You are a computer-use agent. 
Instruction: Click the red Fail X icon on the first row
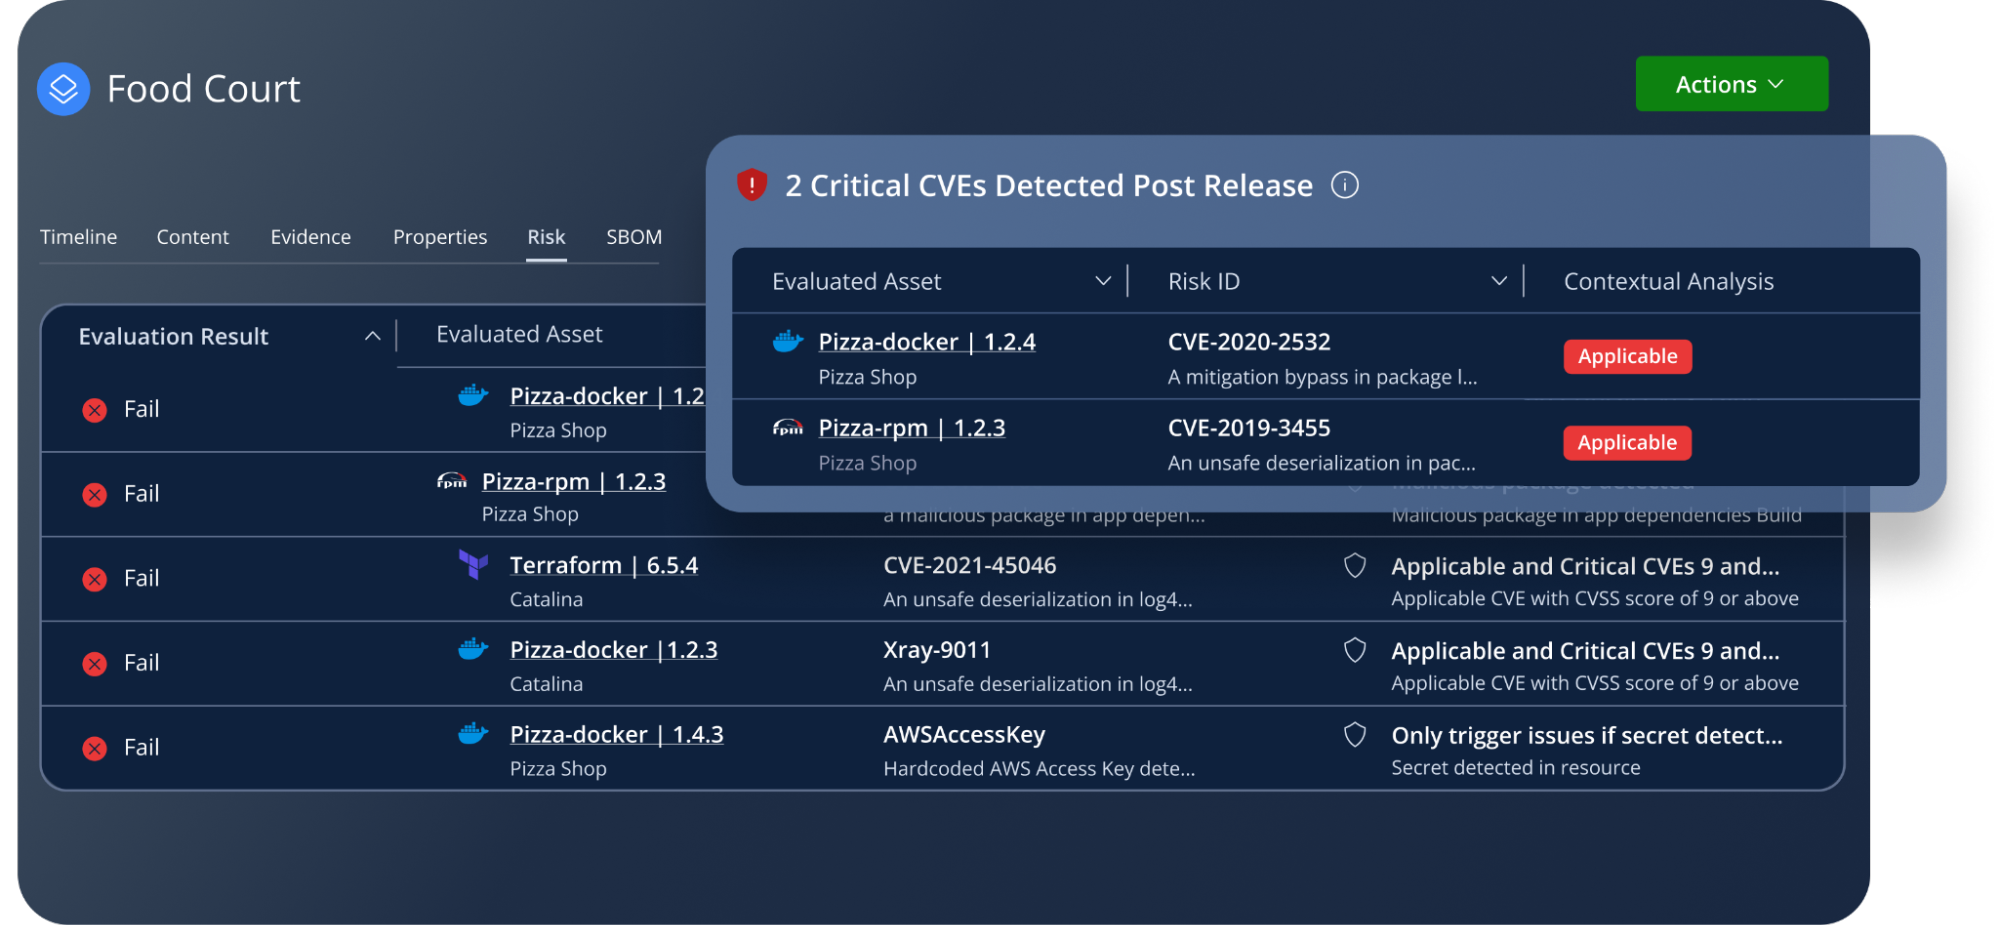tap(93, 409)
